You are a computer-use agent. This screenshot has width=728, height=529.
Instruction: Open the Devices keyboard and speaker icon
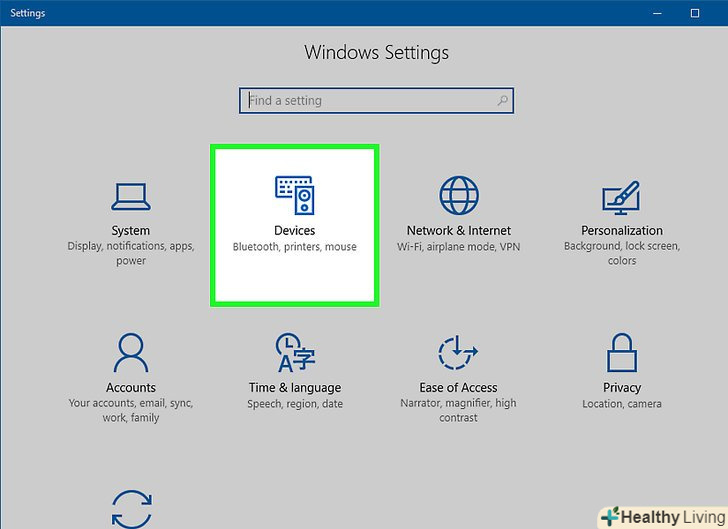click(x=294, y=195)
